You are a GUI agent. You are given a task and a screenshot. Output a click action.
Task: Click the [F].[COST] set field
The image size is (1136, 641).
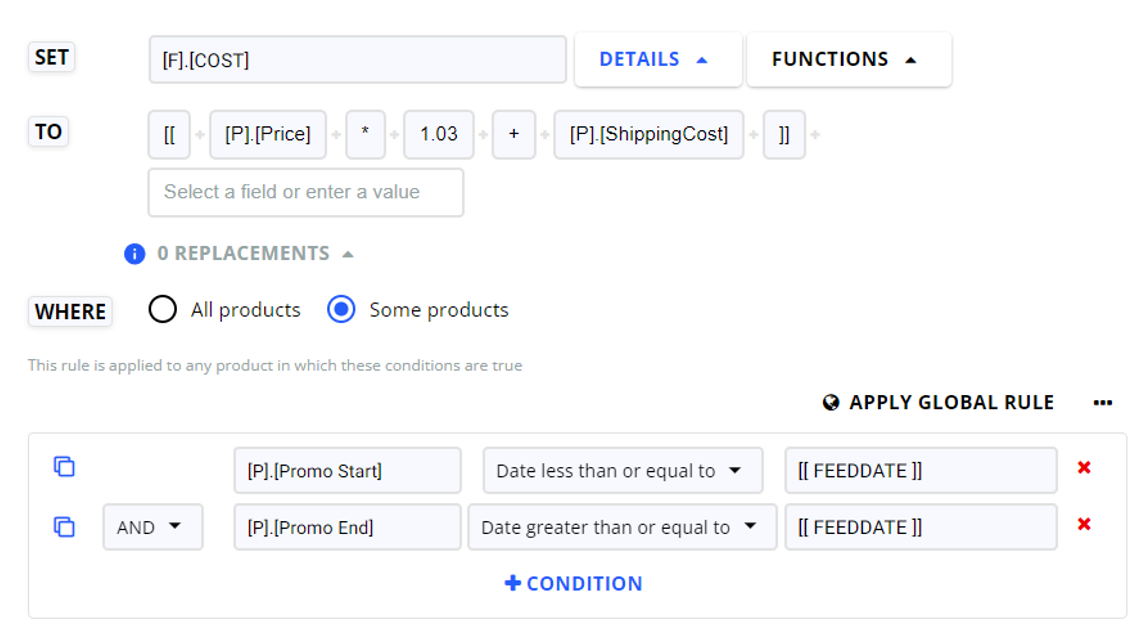(357, 59)
